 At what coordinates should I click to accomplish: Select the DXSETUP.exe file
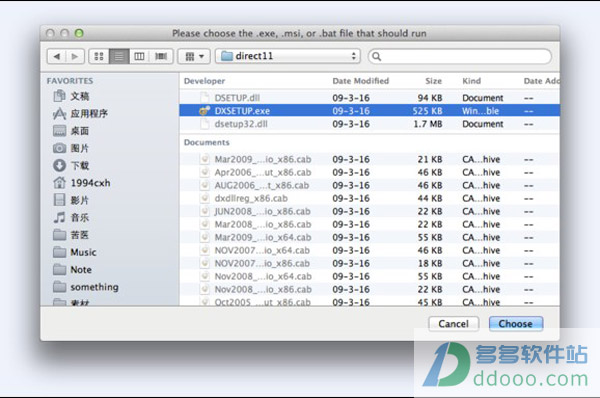coord(369,111)
